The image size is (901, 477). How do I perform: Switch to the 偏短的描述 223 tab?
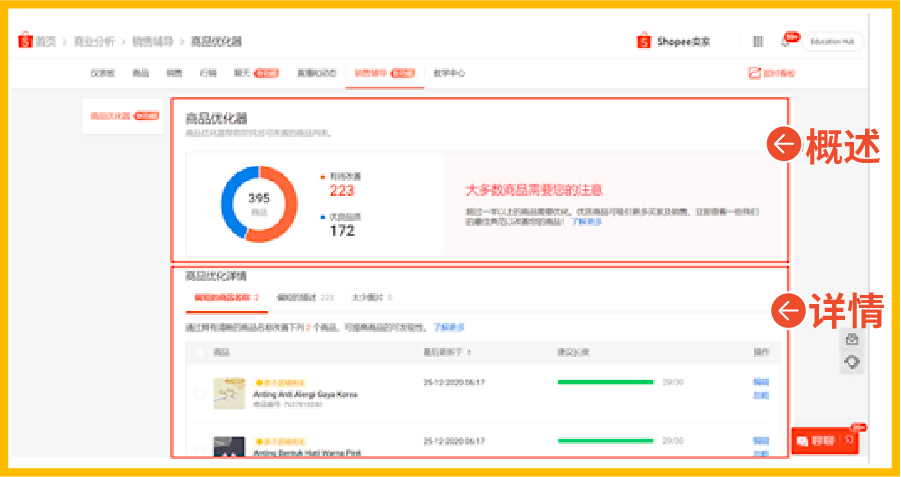(305, 298)
